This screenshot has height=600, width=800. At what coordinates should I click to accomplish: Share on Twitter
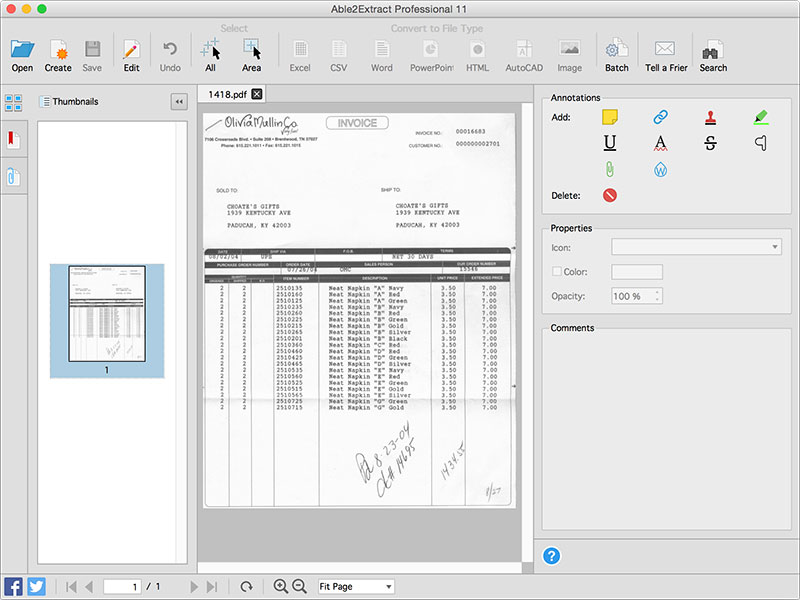pos(36,586)
